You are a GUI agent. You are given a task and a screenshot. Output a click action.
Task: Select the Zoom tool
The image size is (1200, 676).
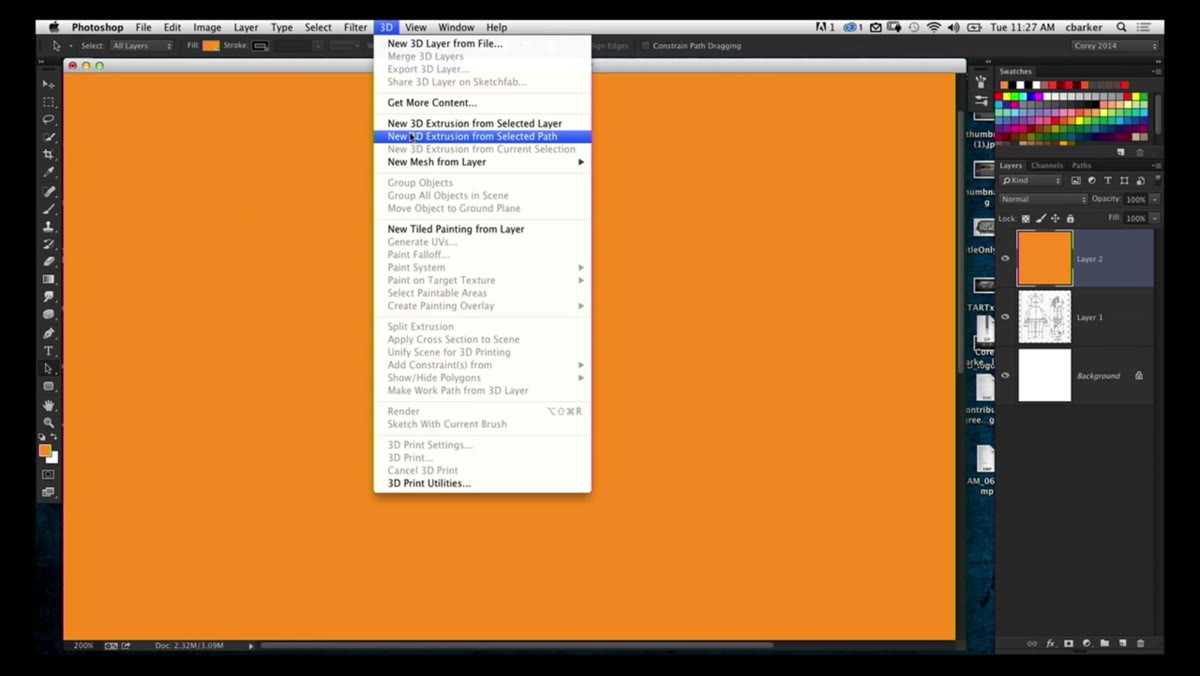click(x=48, y=423)
